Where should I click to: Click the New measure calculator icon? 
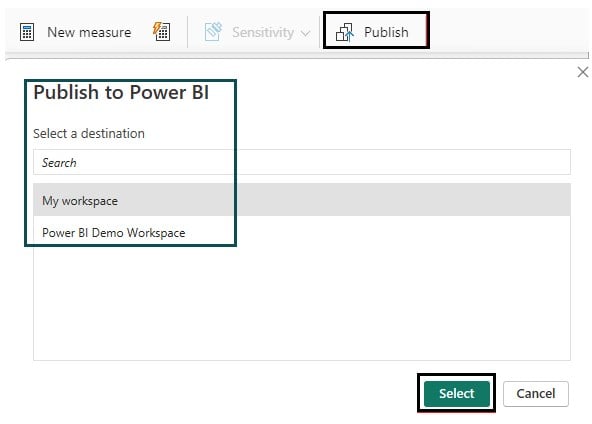pos(27,32)
